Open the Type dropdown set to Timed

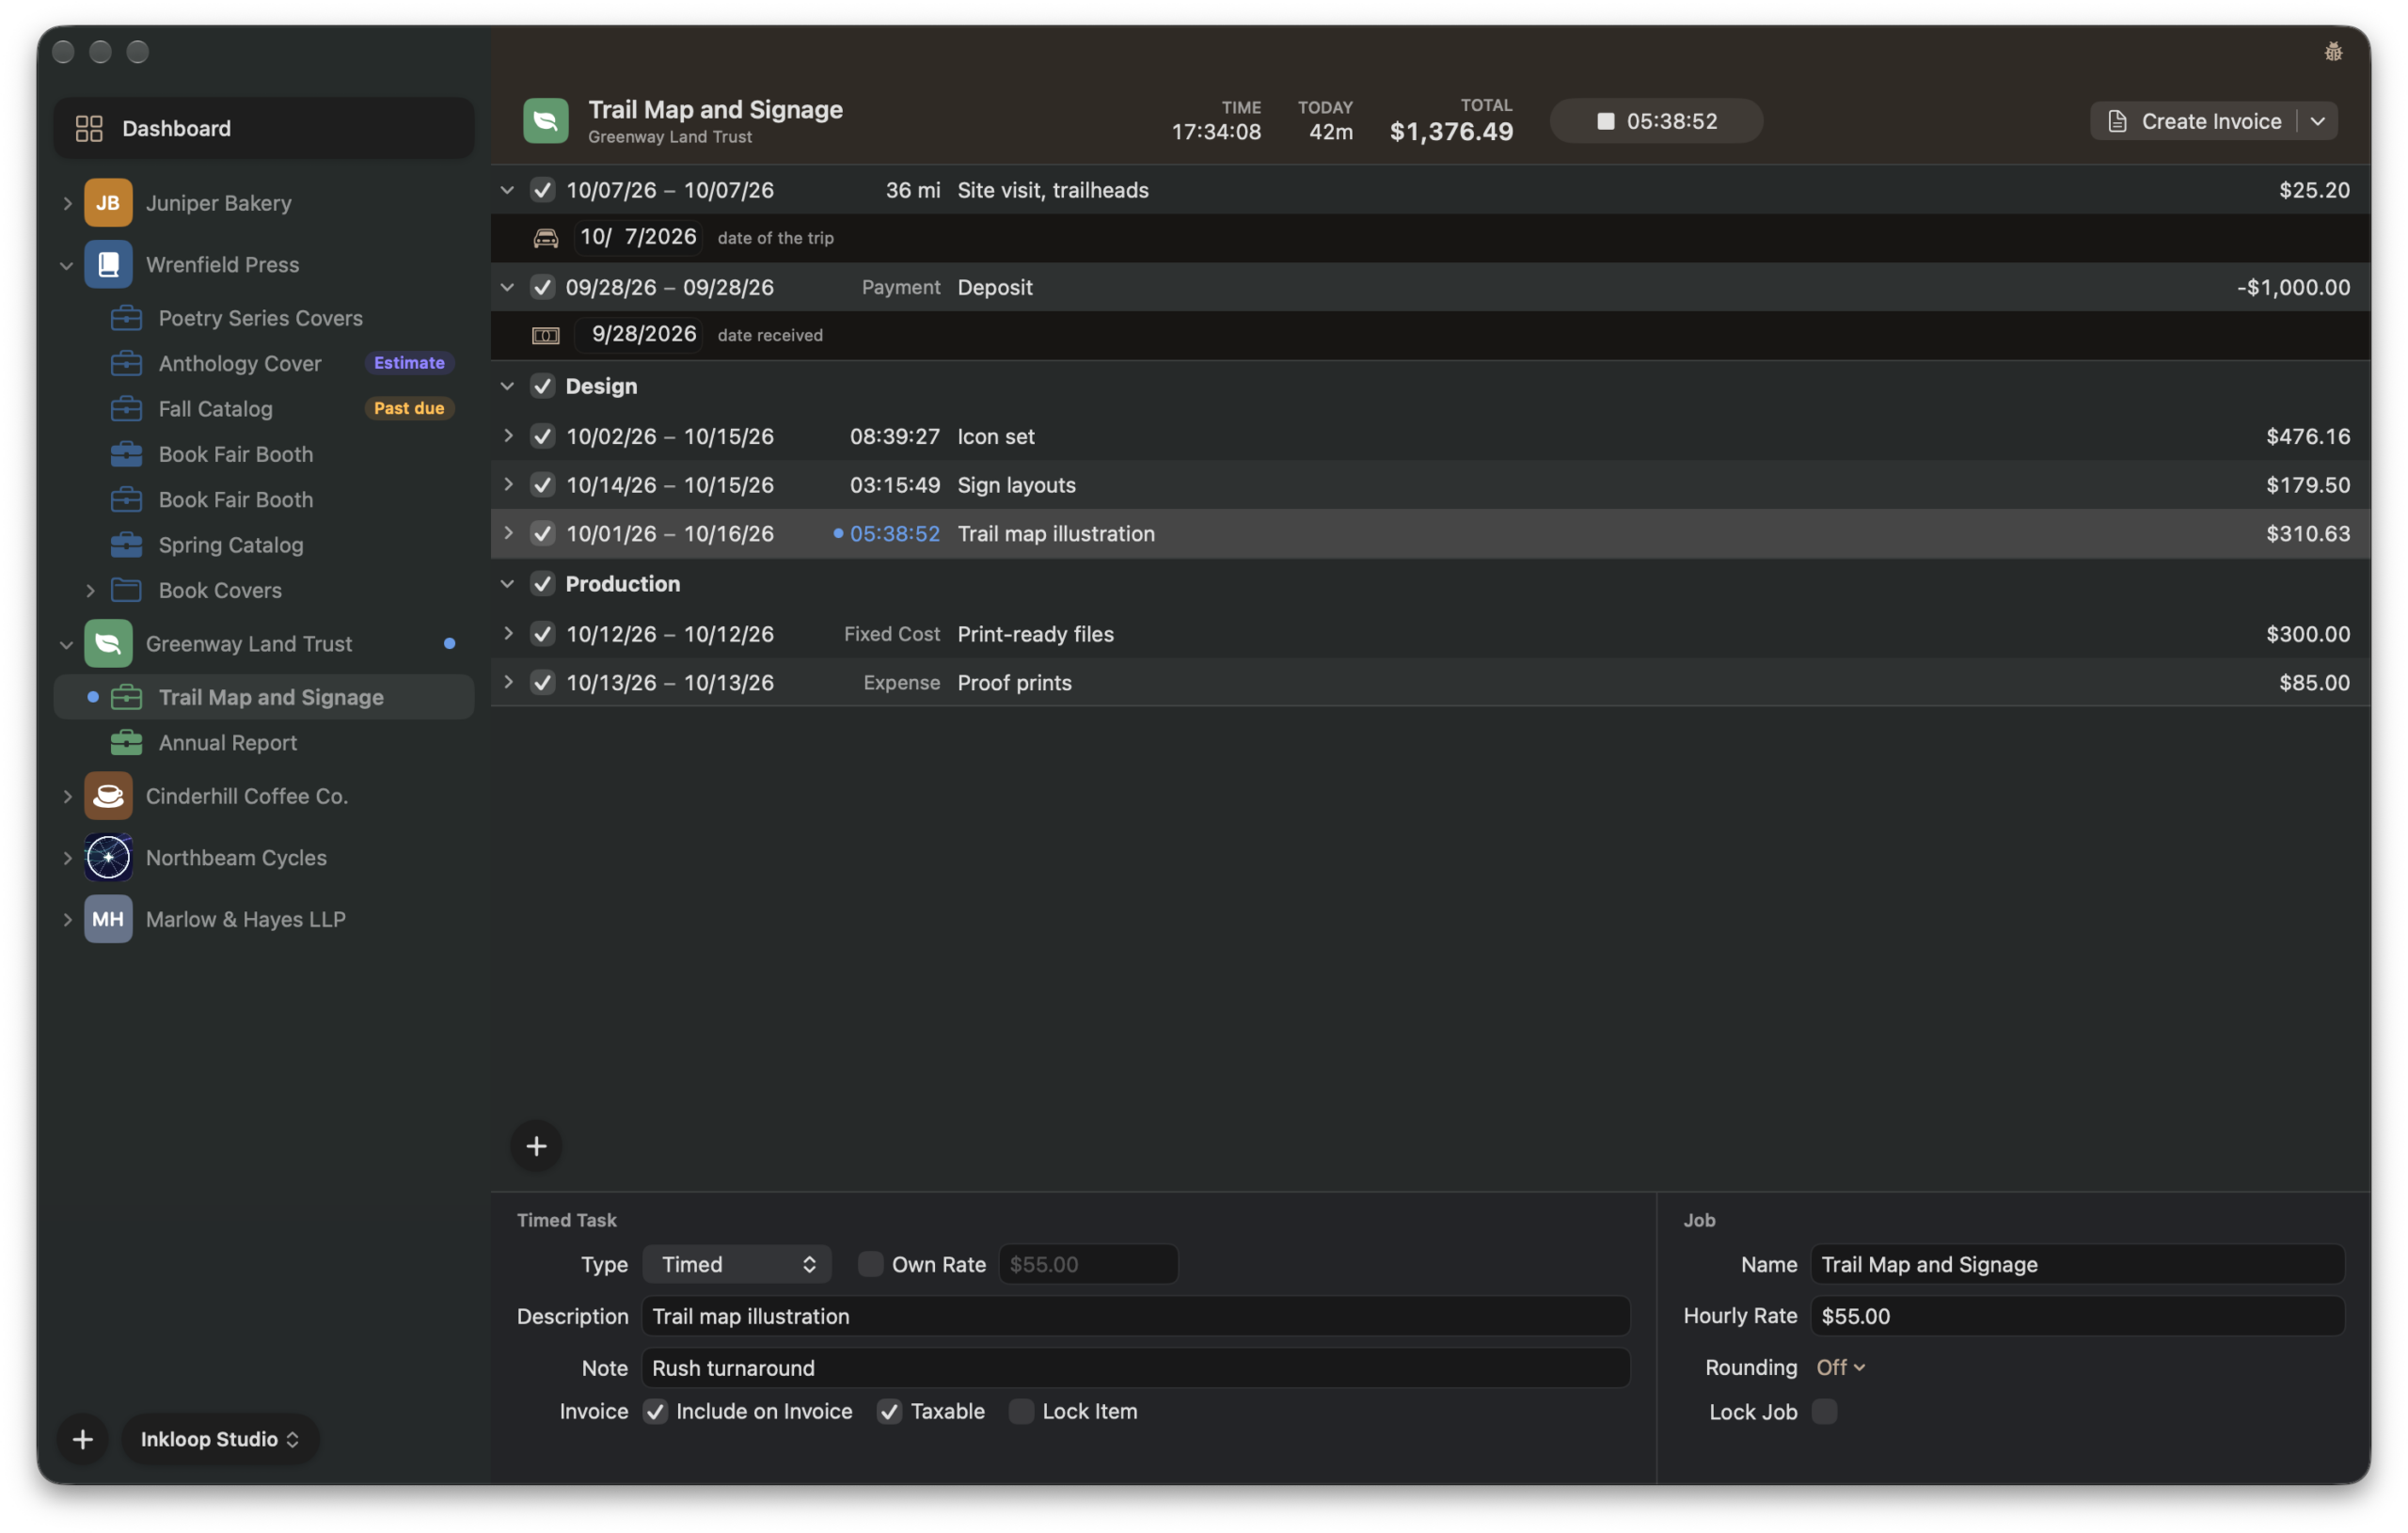736,1264
